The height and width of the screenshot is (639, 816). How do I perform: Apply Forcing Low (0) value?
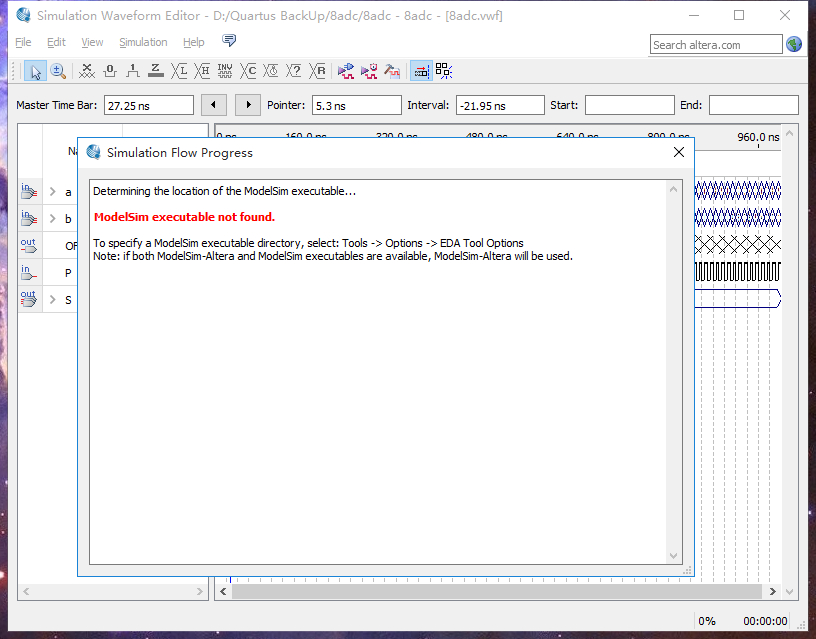click(x=110, y=71)
